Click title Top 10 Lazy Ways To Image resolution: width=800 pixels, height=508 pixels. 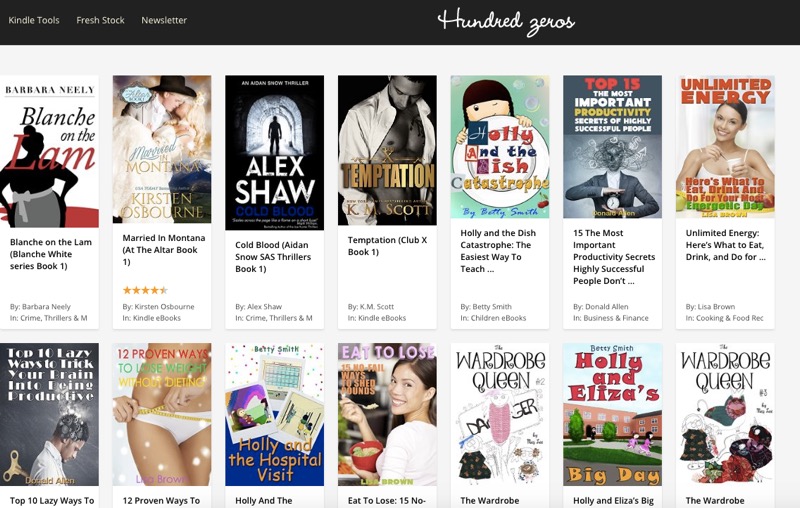click(52, 501)
